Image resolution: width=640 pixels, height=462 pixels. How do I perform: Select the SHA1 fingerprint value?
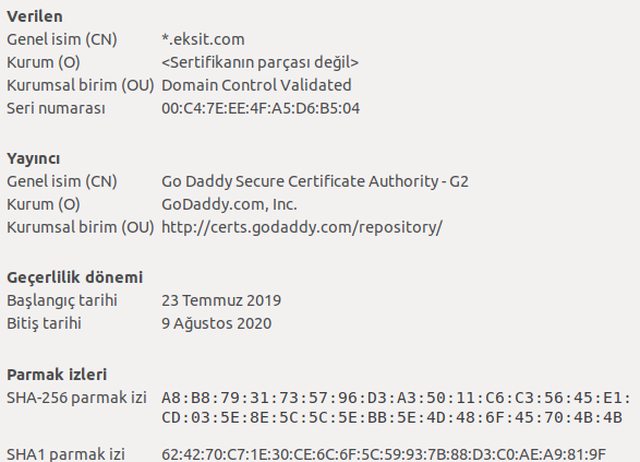[384, 454]
